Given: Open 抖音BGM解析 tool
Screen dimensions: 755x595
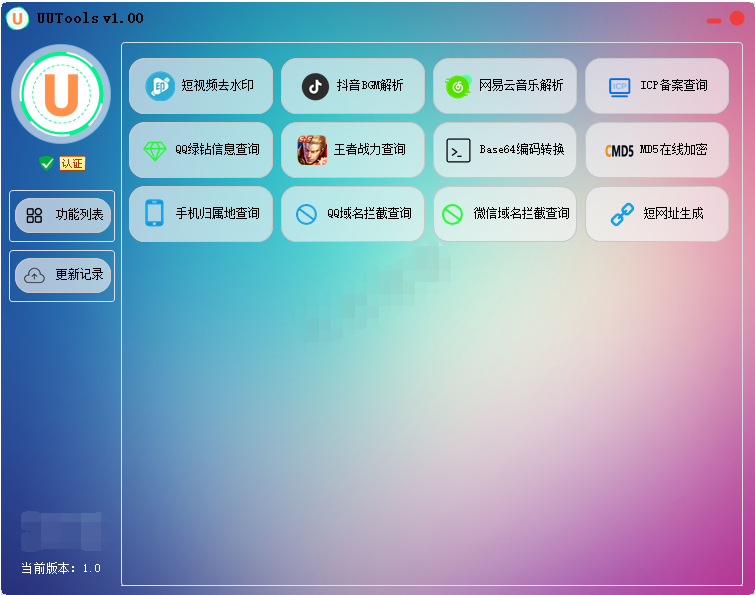Looking at the screenshot, I should tap(353, 86).
